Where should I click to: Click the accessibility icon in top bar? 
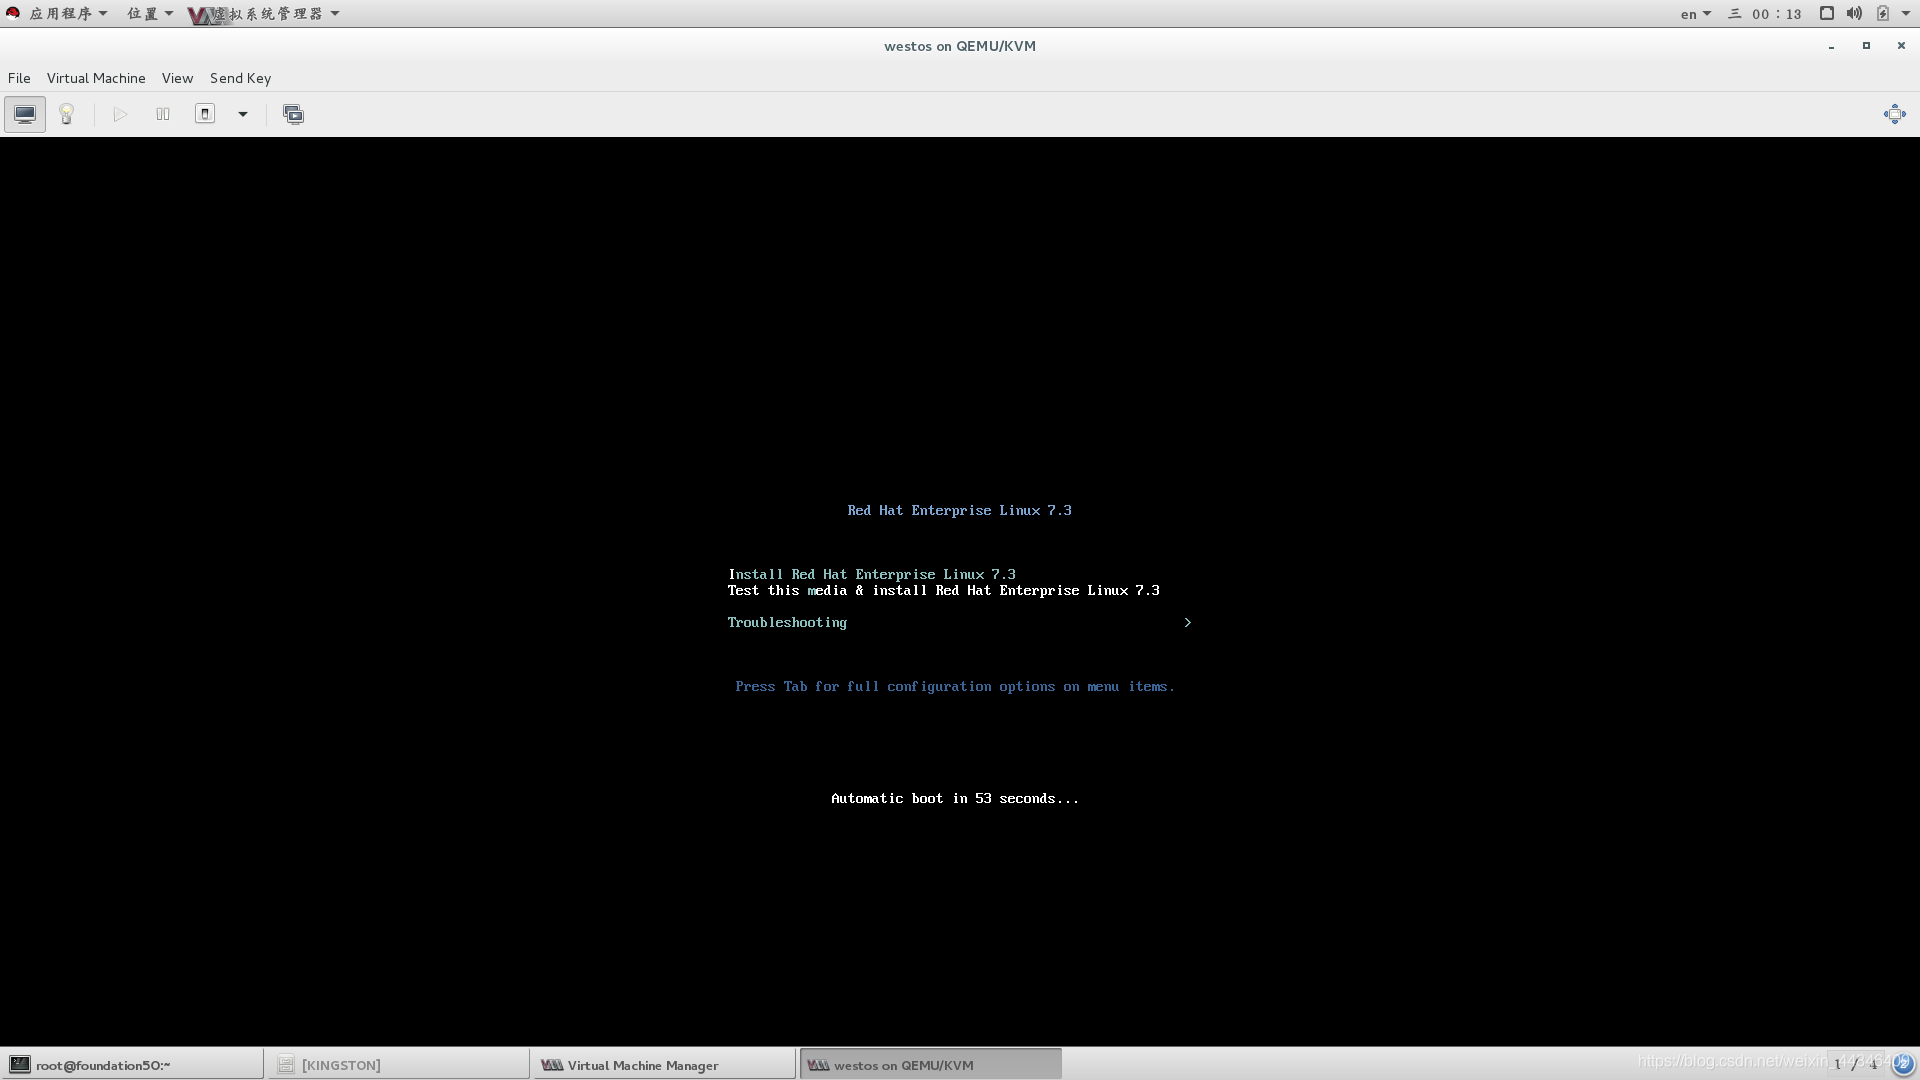pyautogui.click(x=1826, y=13)
